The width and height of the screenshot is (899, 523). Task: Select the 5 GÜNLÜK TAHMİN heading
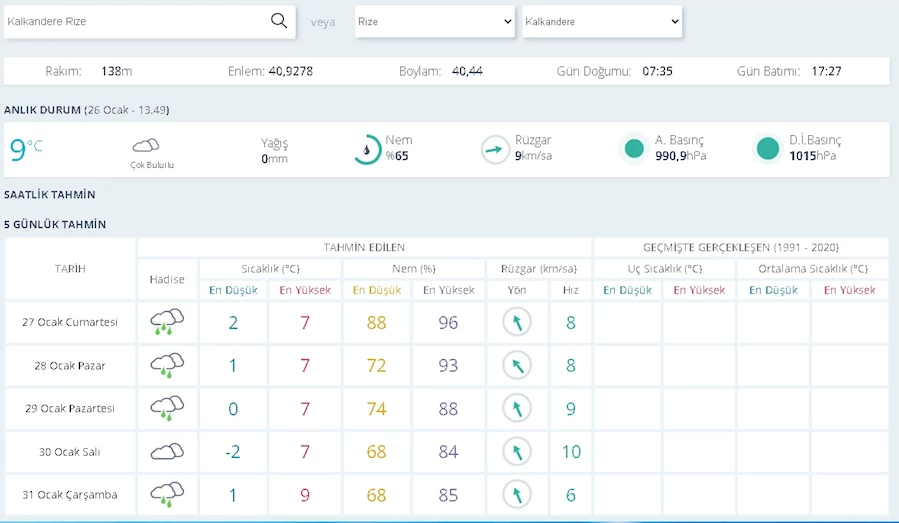pyautogui.click(x=55, y=224)
